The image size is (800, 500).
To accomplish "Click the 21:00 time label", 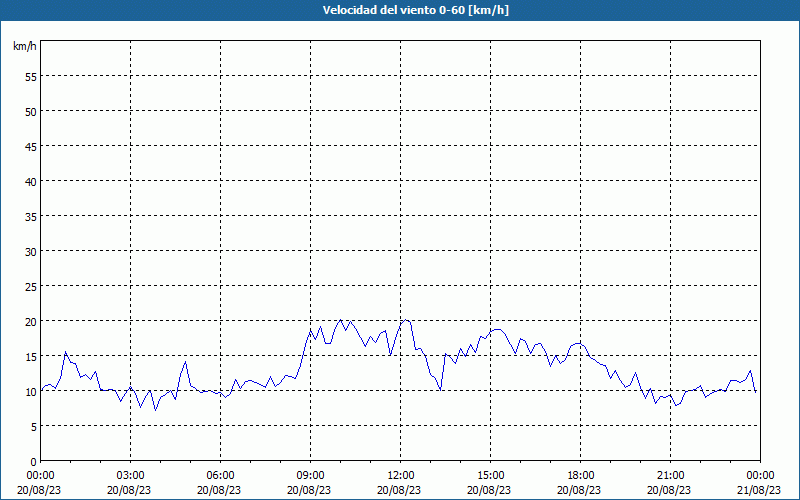I will coord(670,476).
